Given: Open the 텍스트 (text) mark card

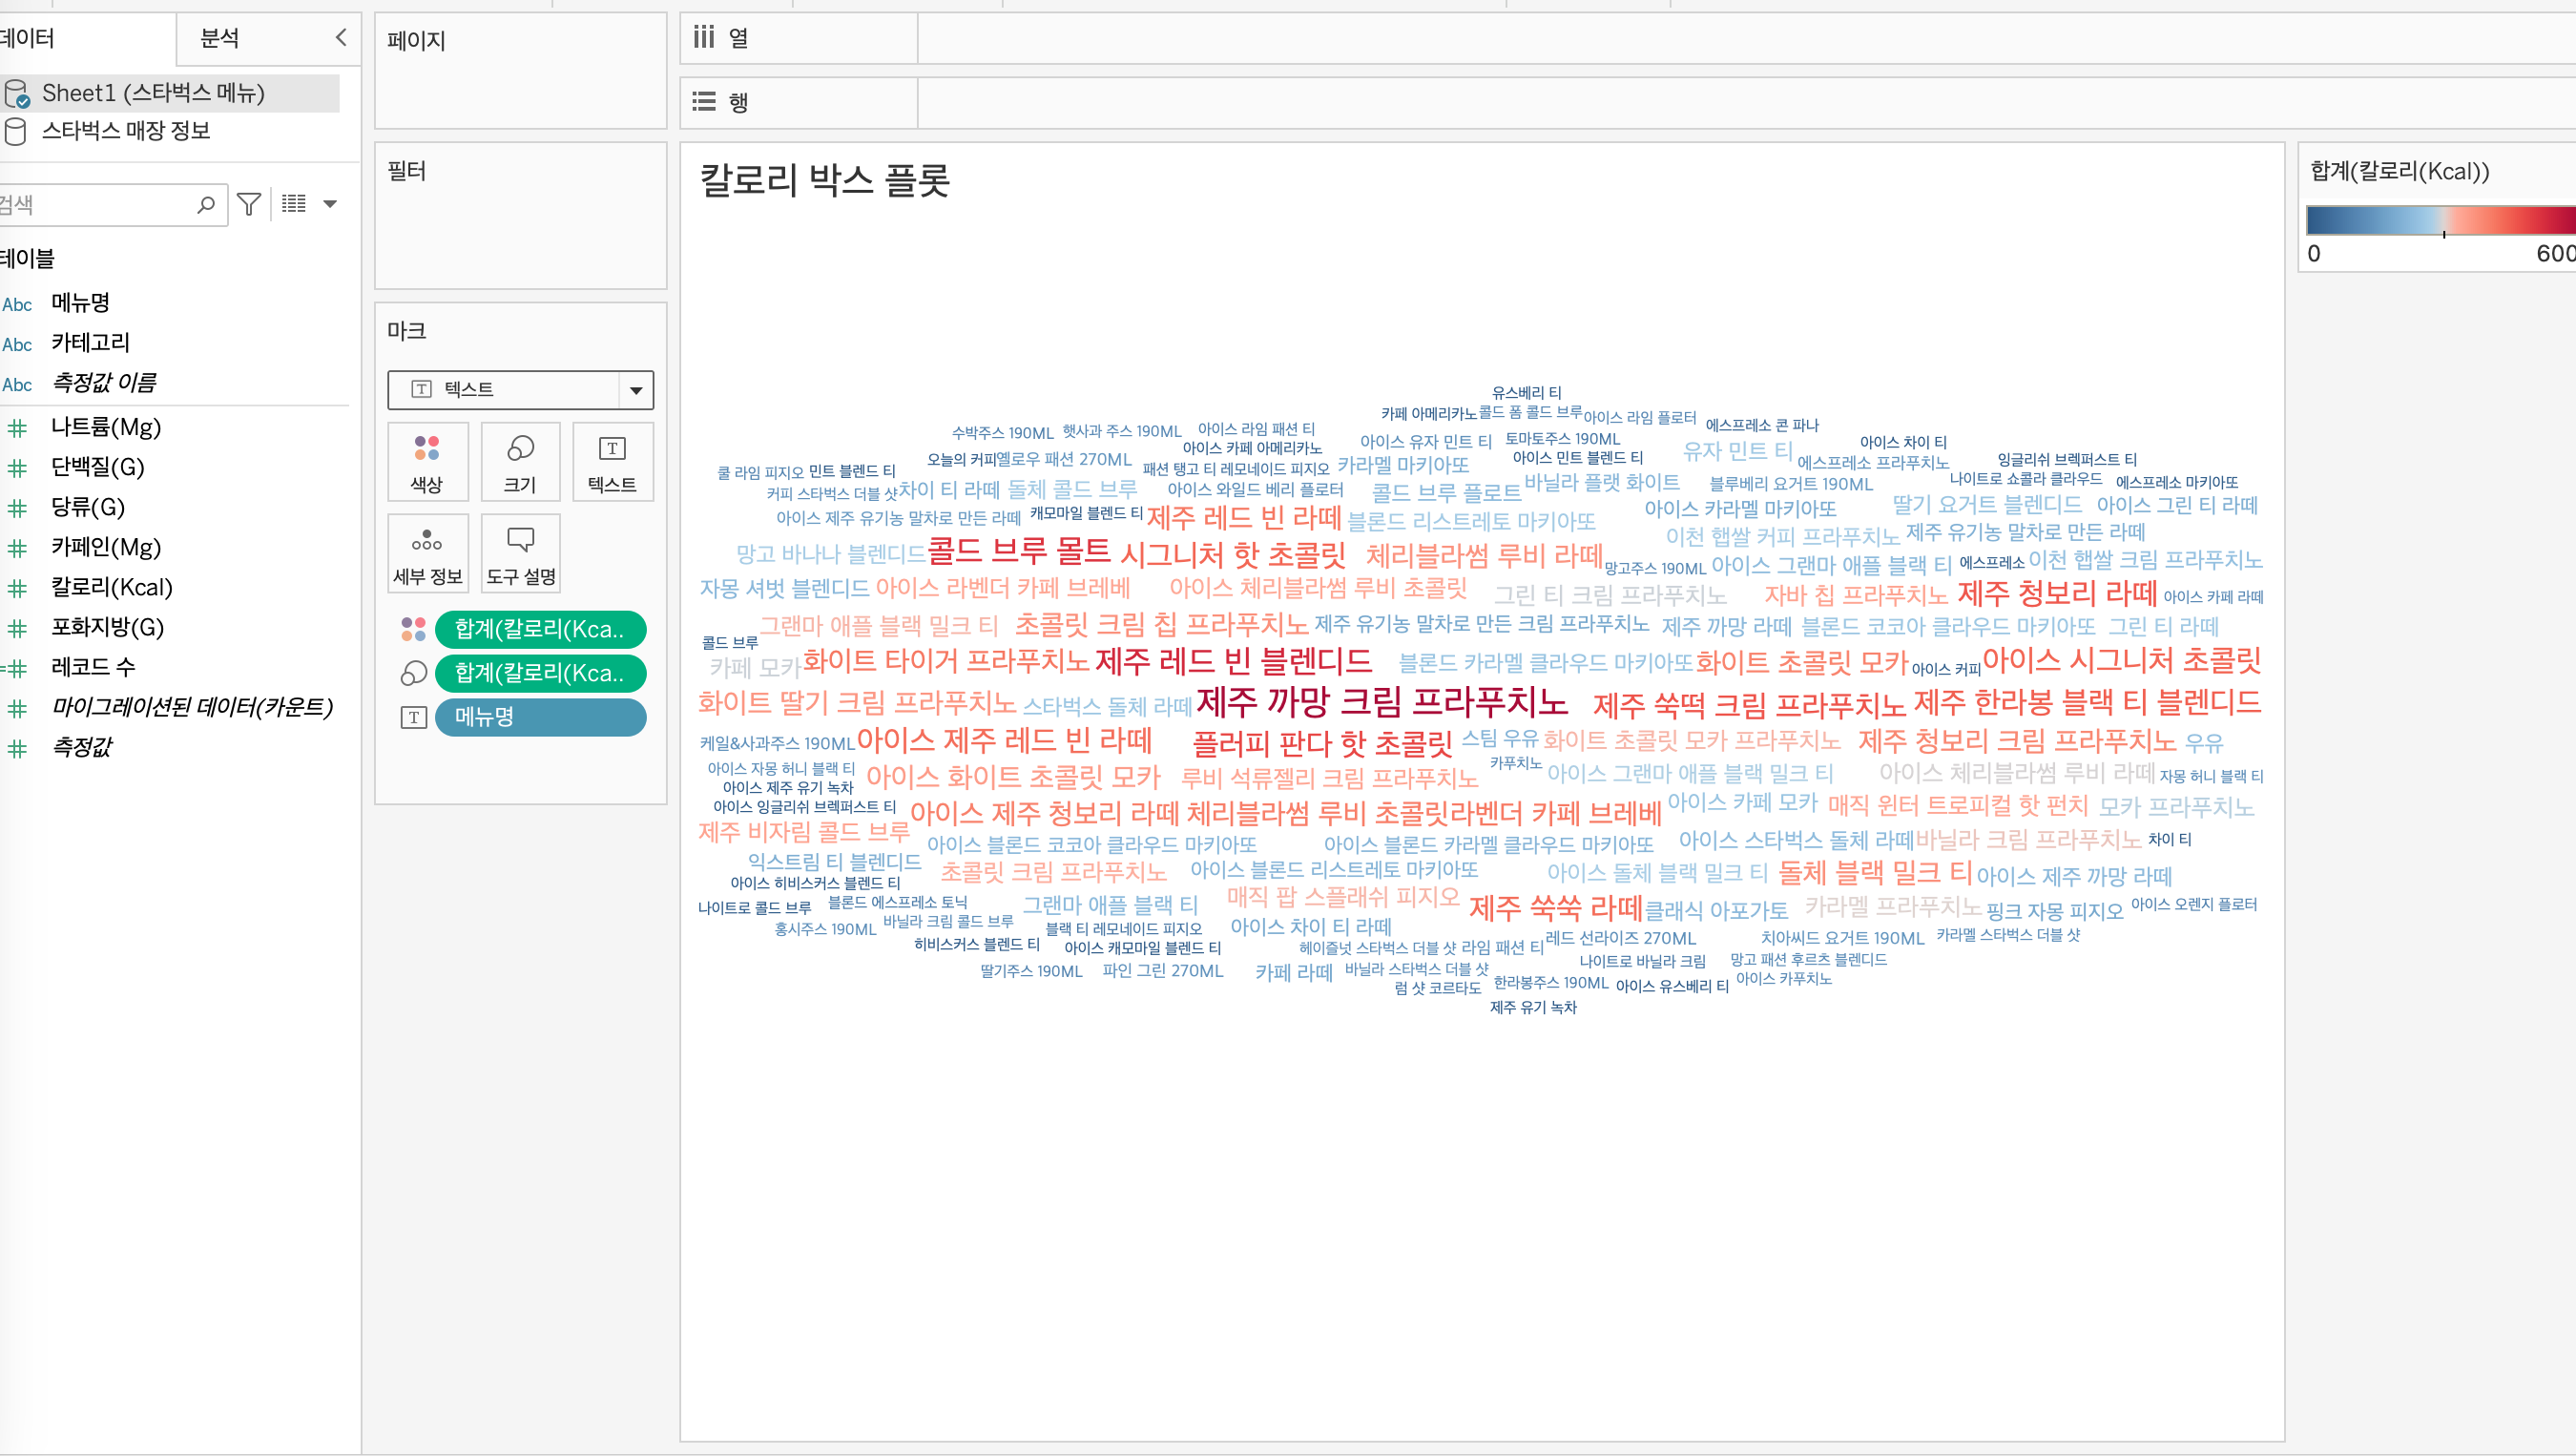Looking at the screenshot, I should tap(612, 461).
